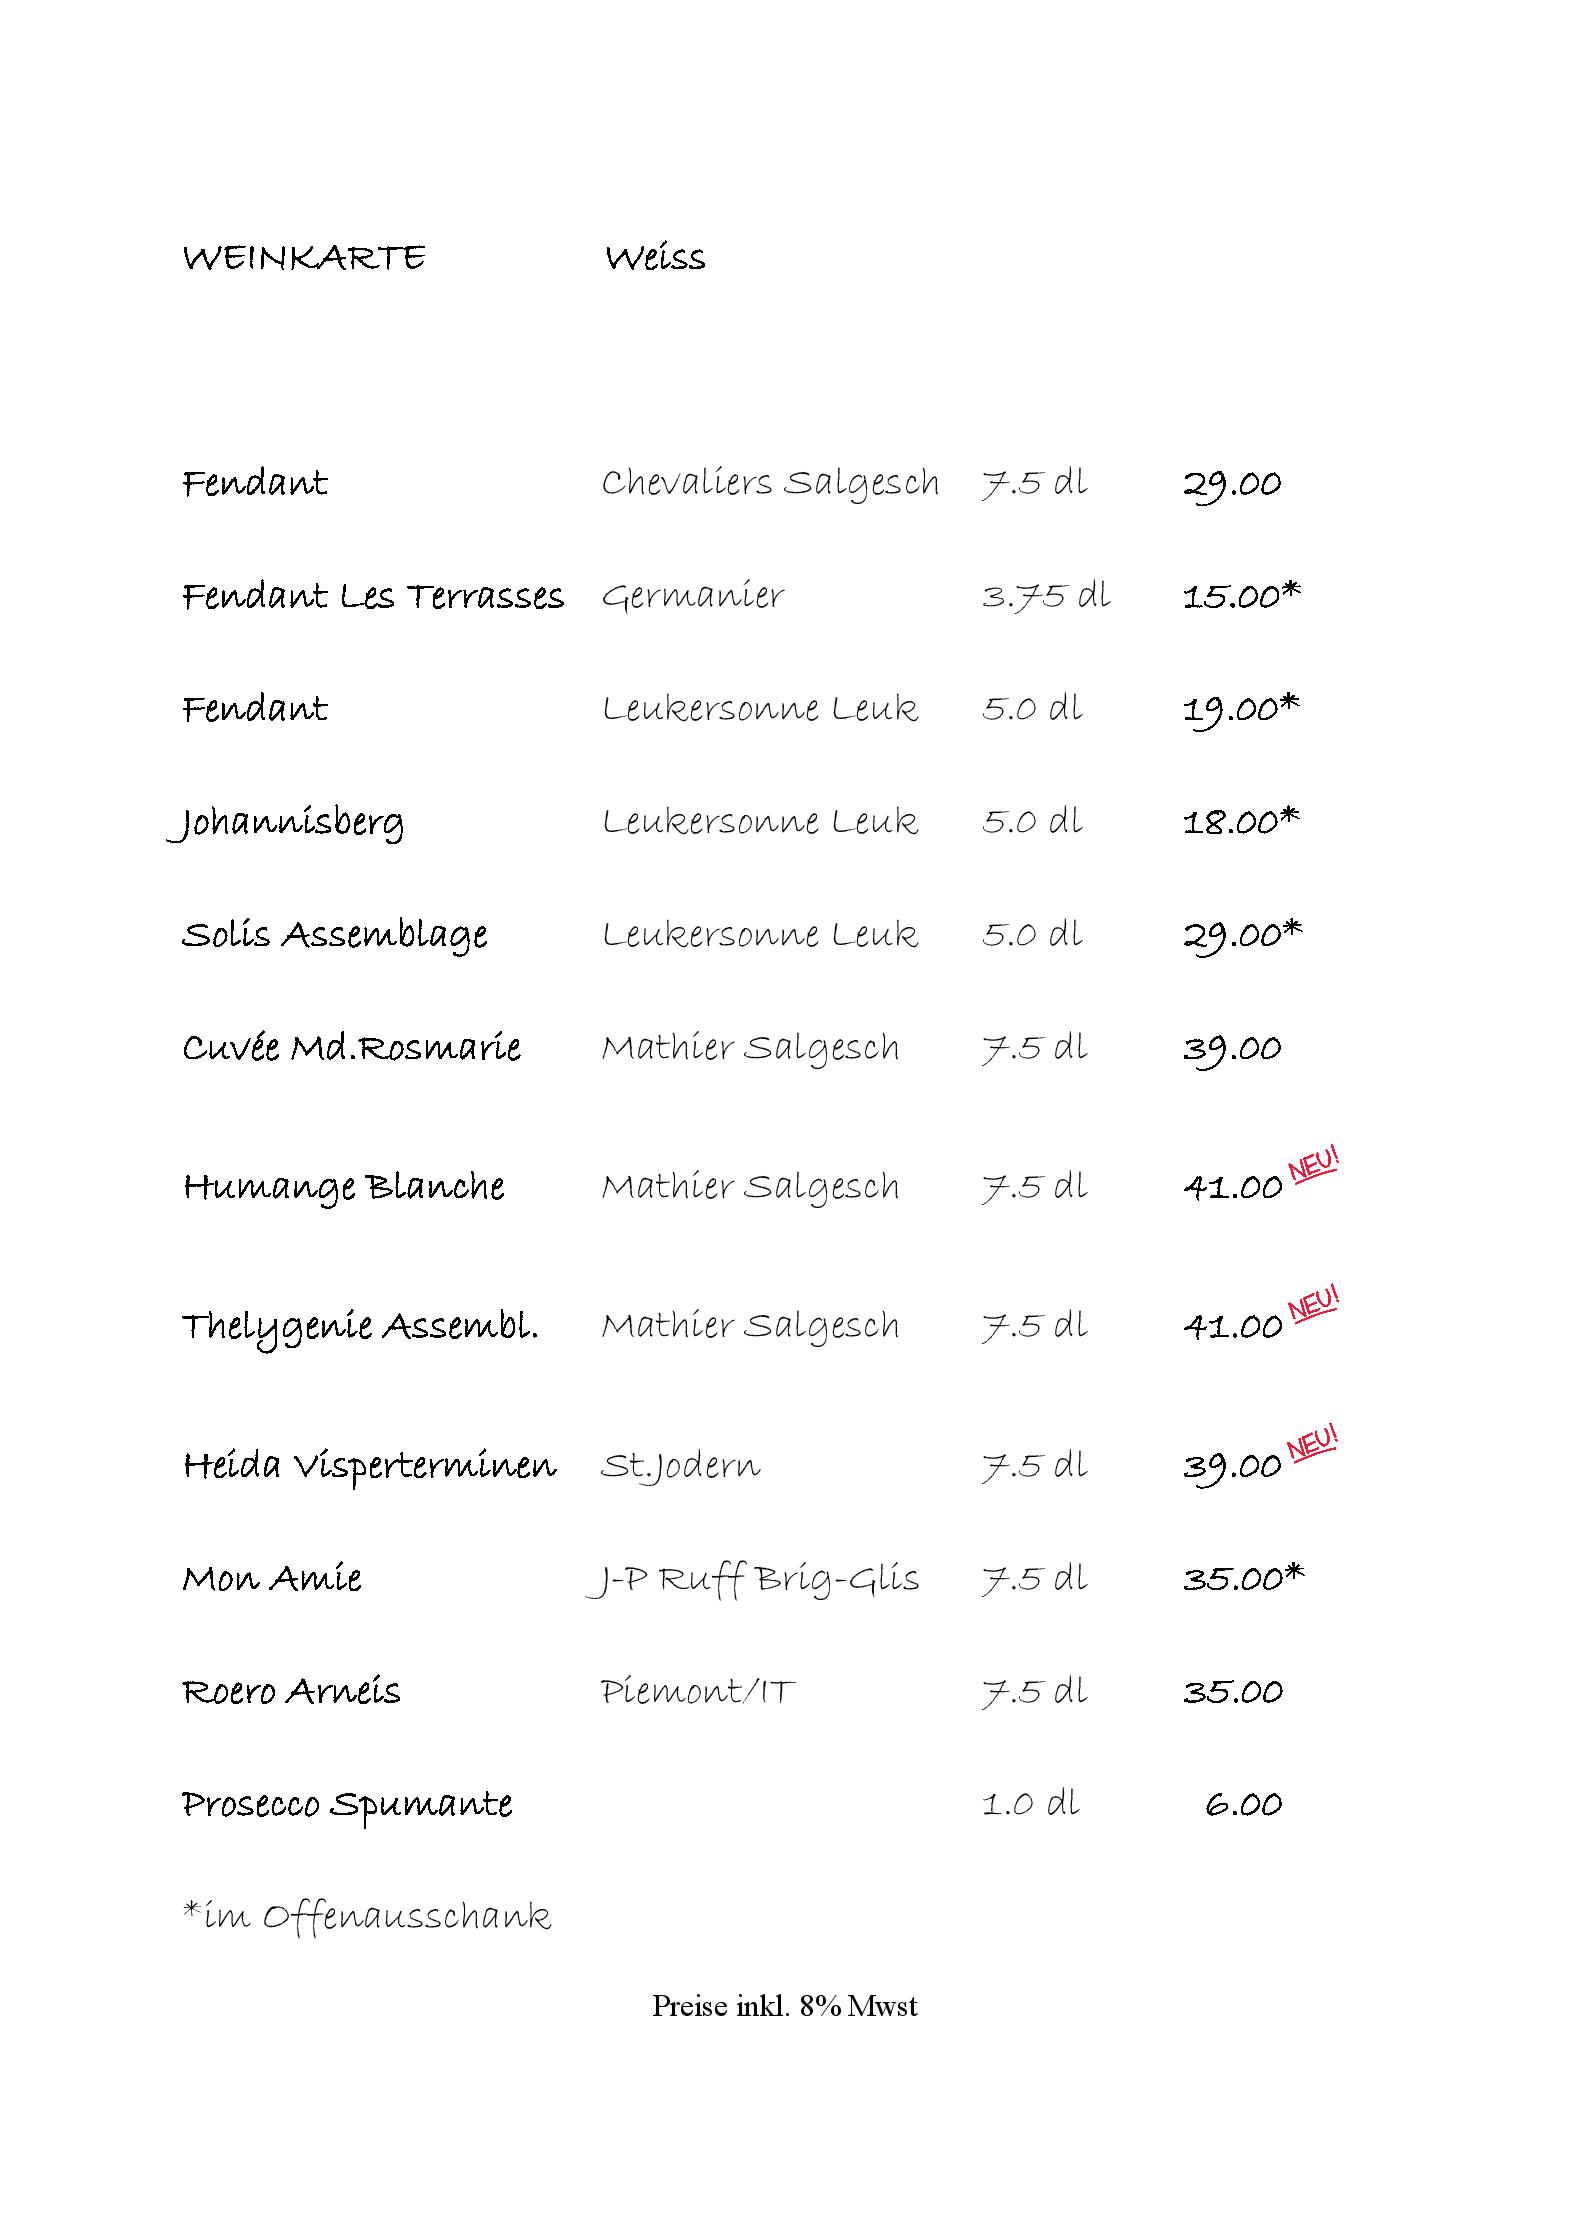The width and height of the screenshot is (1570, 2222).
Task: Click the NEU! stamp by Heida Visperterminen
Action: coord(1313,1445)
